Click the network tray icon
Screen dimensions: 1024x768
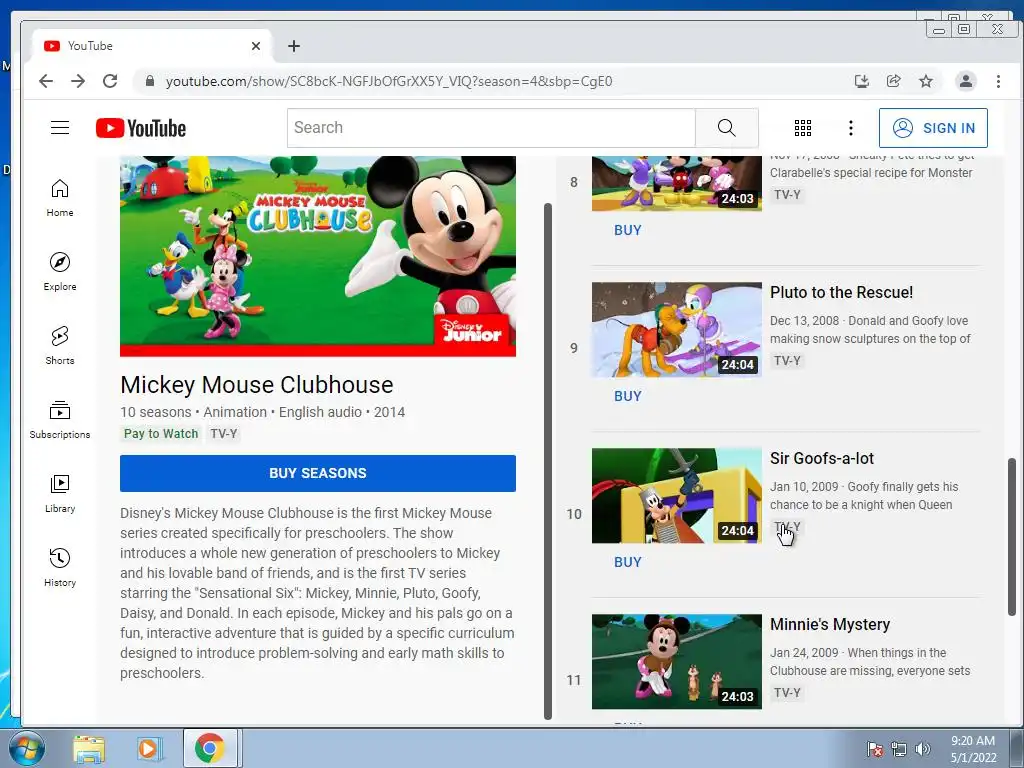[x=899, y=749]
